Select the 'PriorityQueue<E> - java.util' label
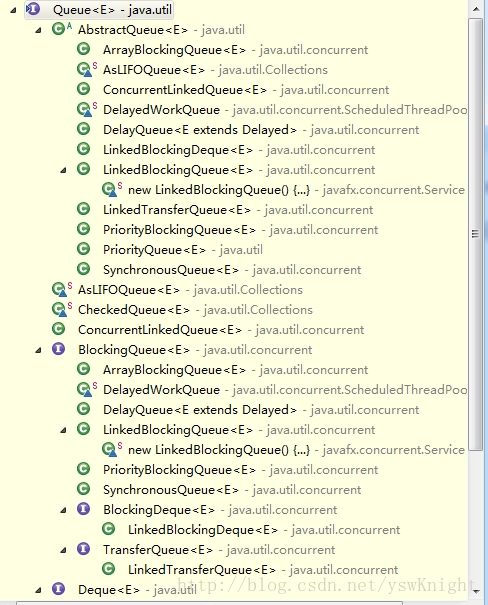This screenshot has height=605, width=488. click(x=183, y=250)
